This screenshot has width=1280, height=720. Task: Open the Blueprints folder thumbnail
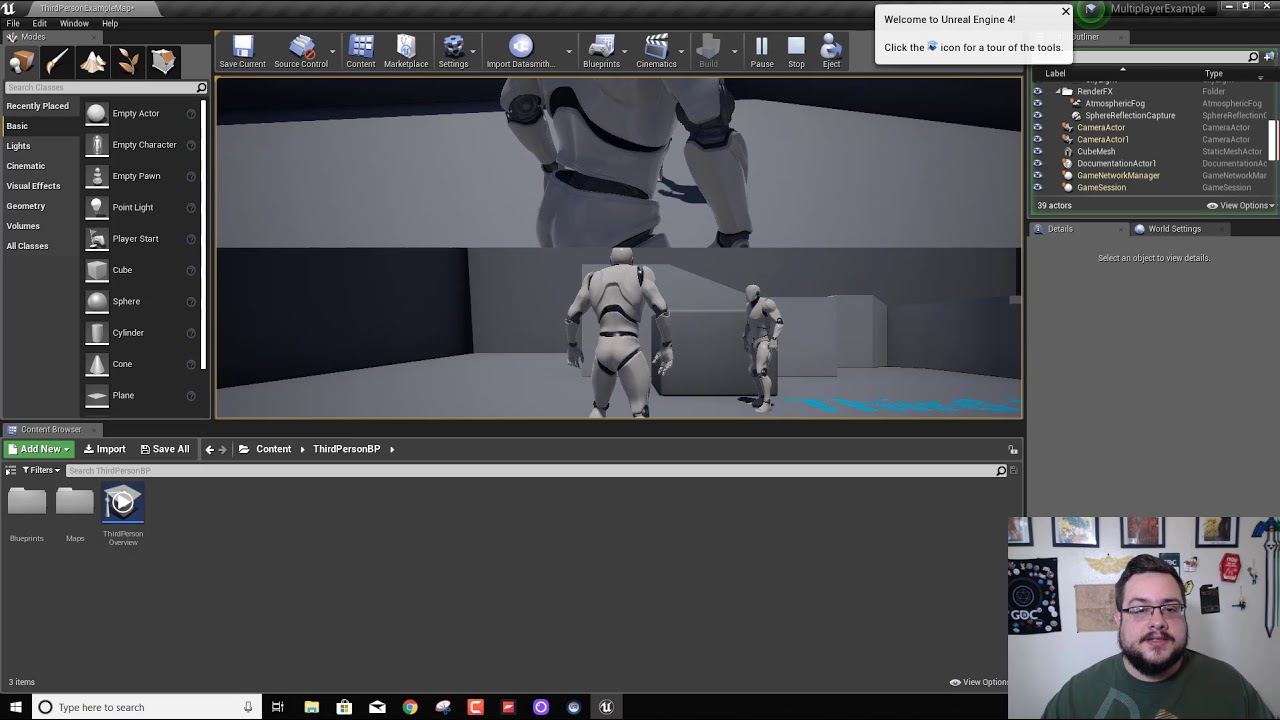pyautogui.click(x=27, y=503)
